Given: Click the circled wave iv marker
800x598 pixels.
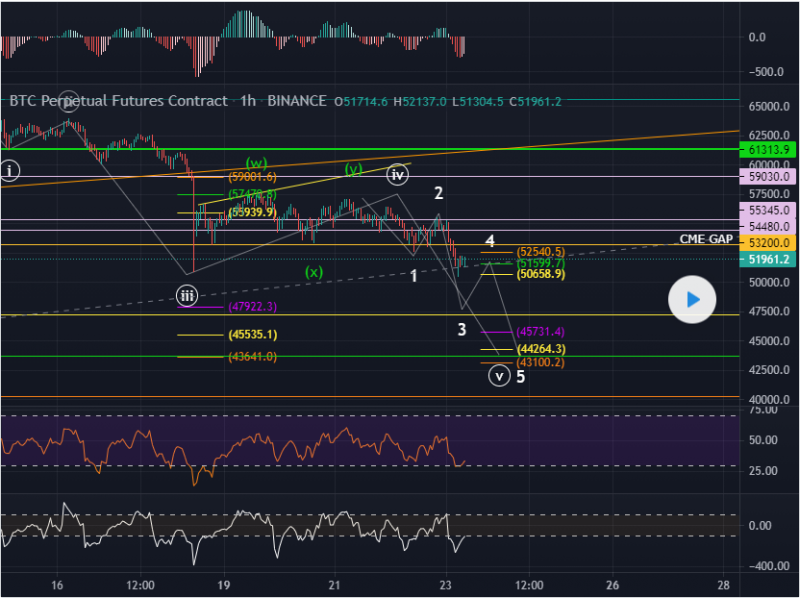Looking at the screenshot, I should 398,174.
